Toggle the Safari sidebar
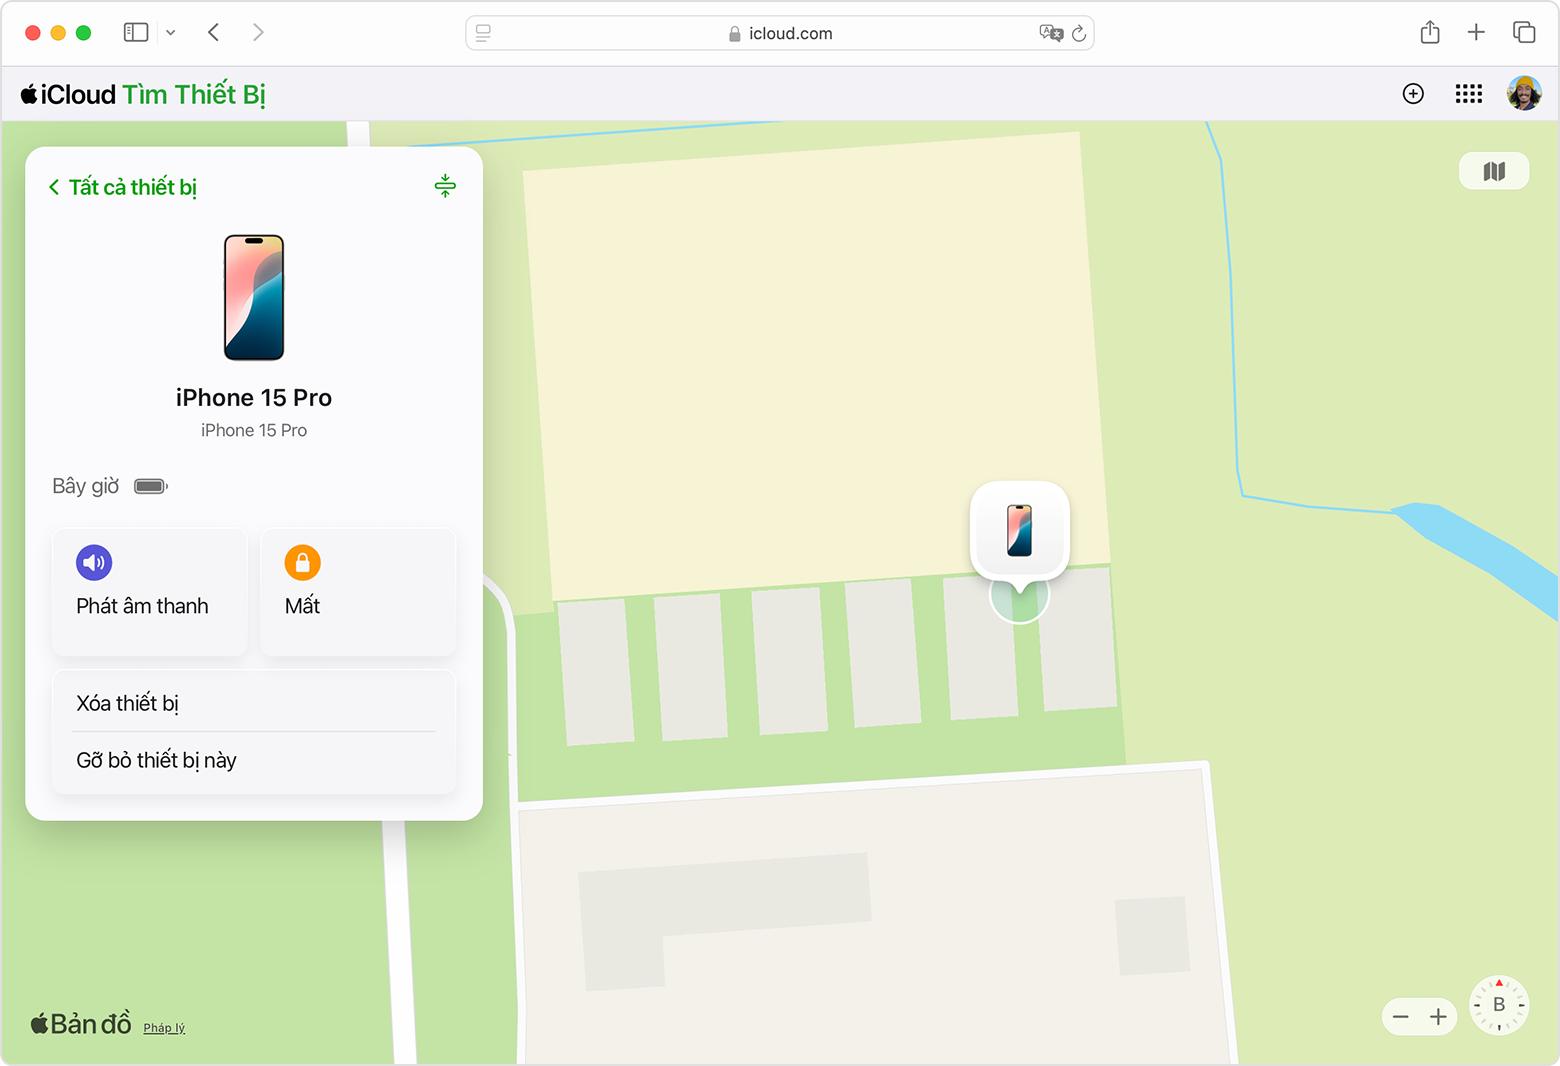The height and width of the screenshot is (1066, 1560). point(136,33)
